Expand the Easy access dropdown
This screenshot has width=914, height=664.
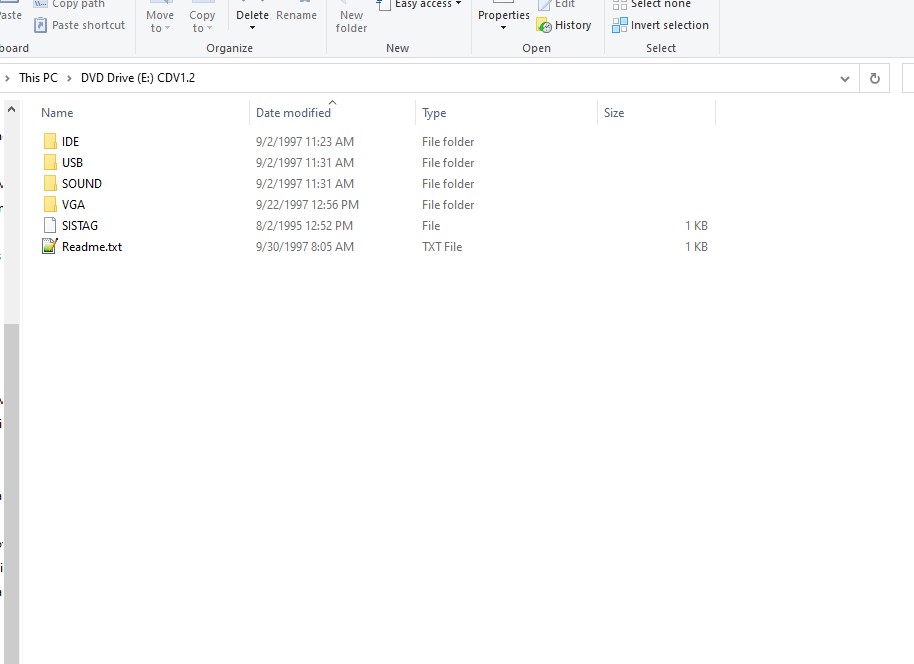pyautogui.click(x=458, y=4)
